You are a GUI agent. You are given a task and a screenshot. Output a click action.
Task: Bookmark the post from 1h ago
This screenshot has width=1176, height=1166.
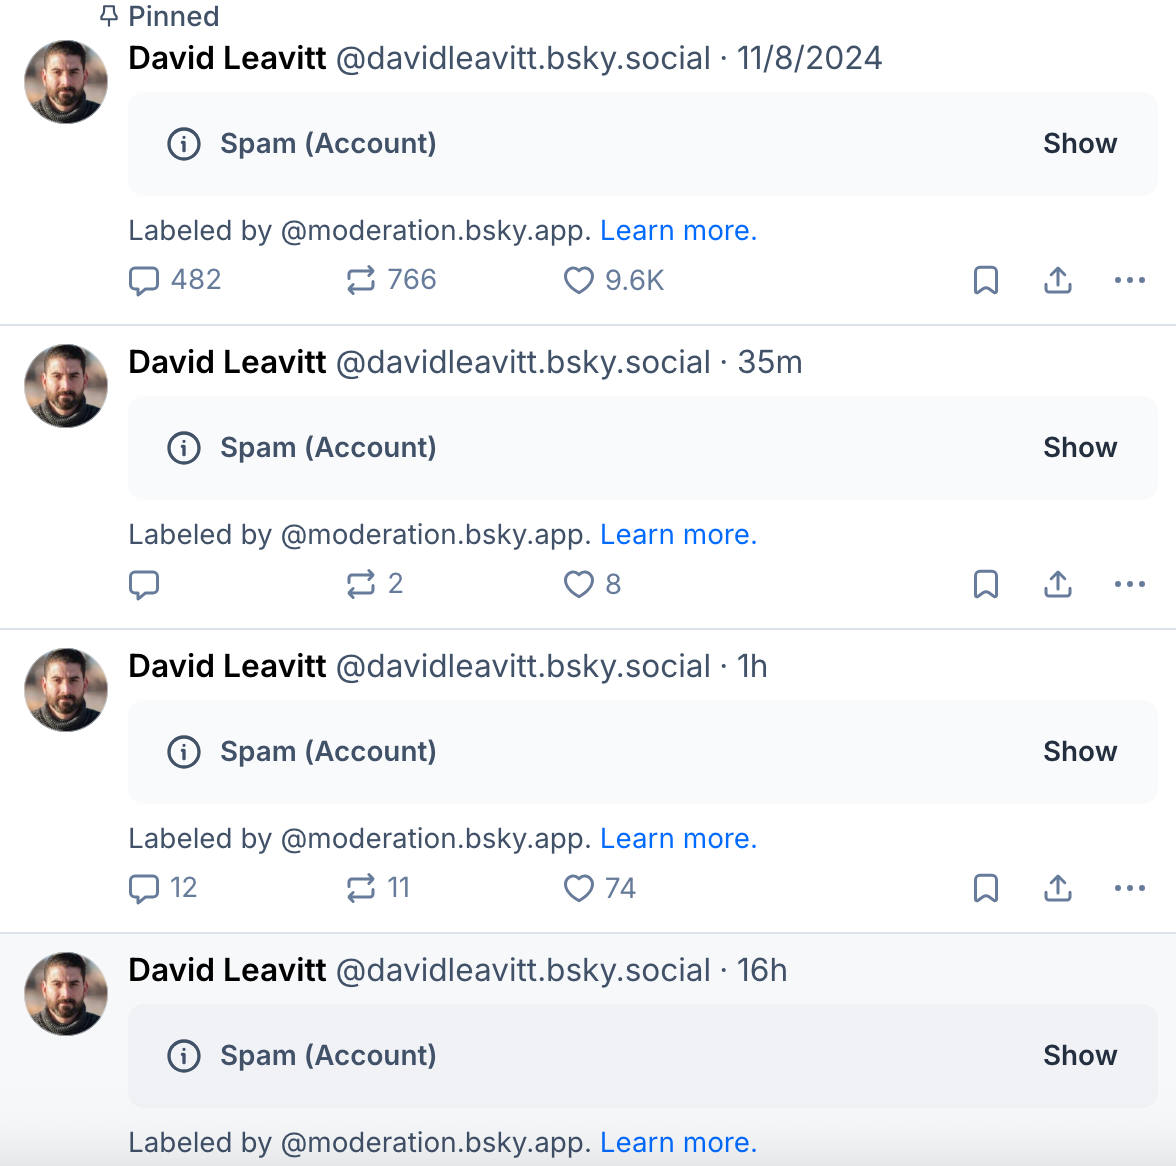tap(986, 889)
